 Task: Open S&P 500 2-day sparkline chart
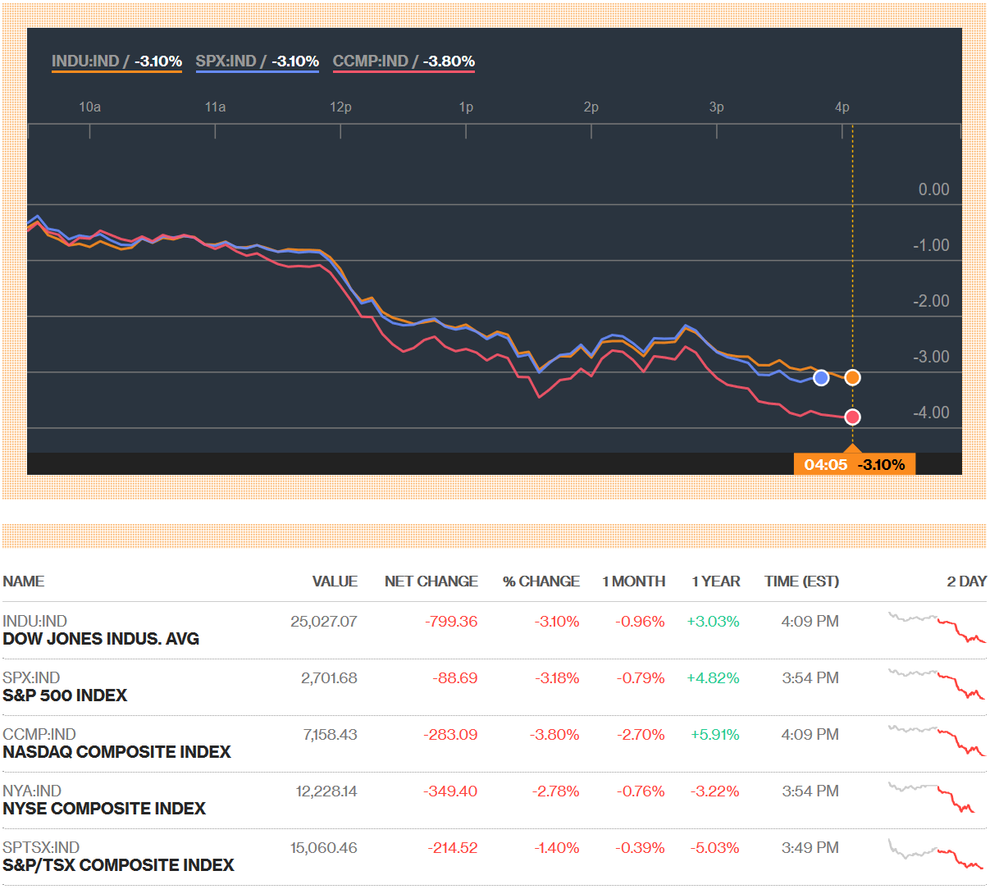937,684
